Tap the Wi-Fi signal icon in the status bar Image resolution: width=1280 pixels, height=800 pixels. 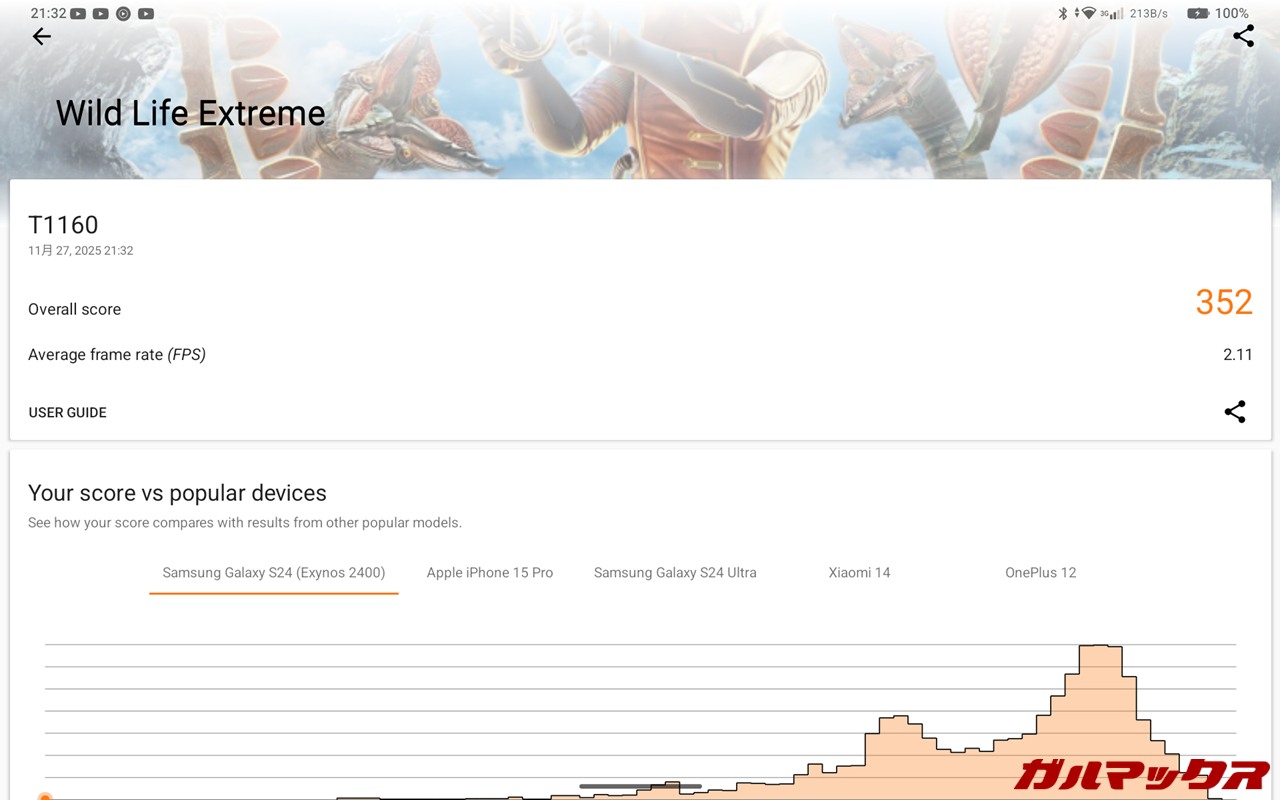point(1089,14)
